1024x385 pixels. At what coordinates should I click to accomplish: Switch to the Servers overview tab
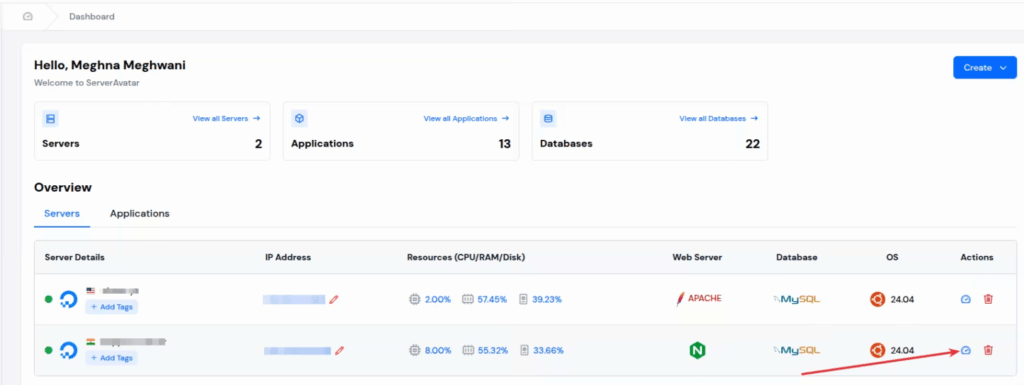(x=62, y=213)
